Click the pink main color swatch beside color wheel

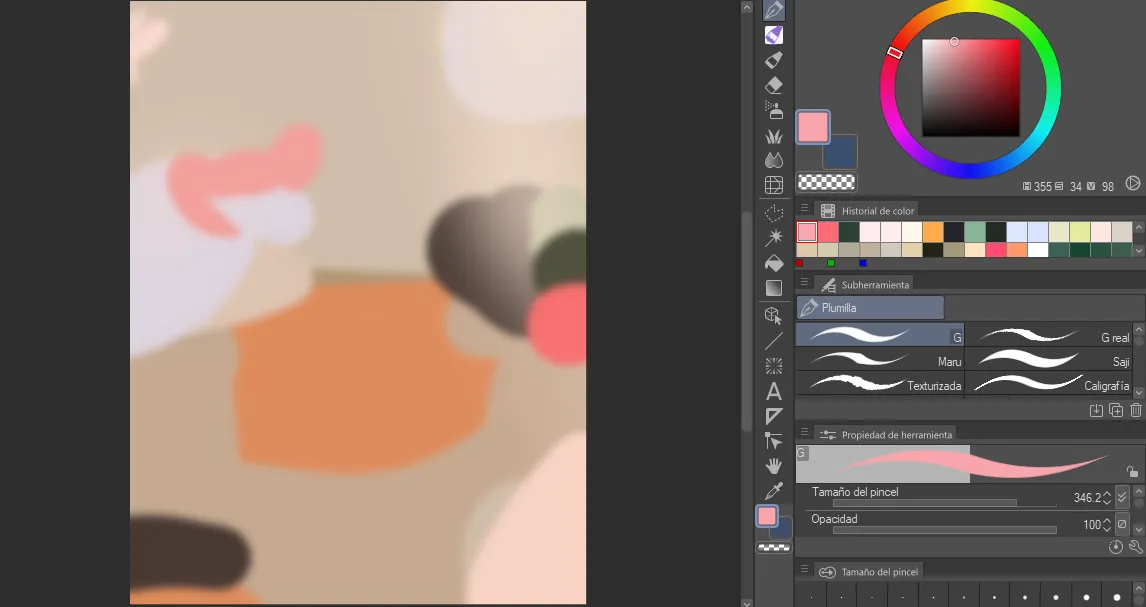(813, 127)
